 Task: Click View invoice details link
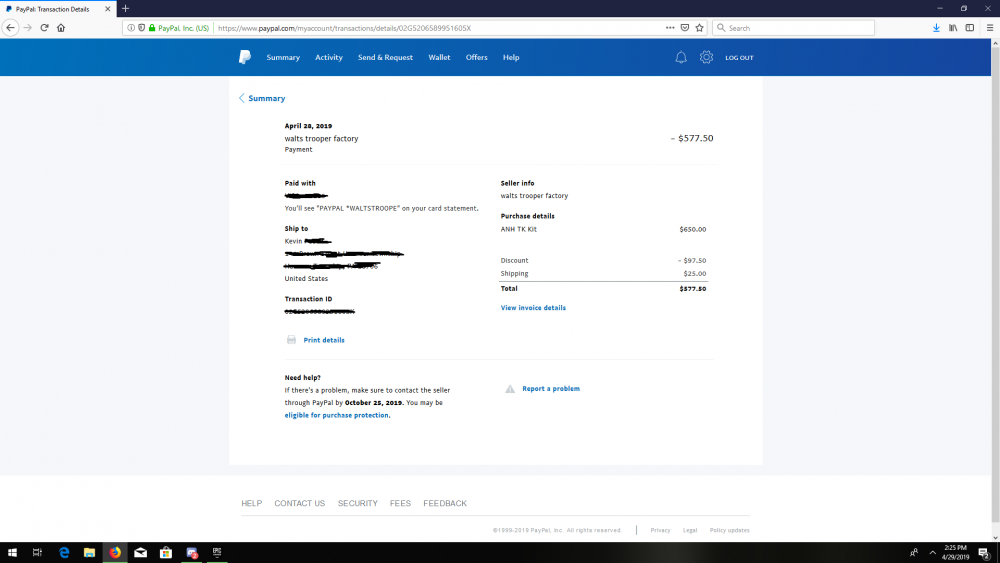(533, 308)
